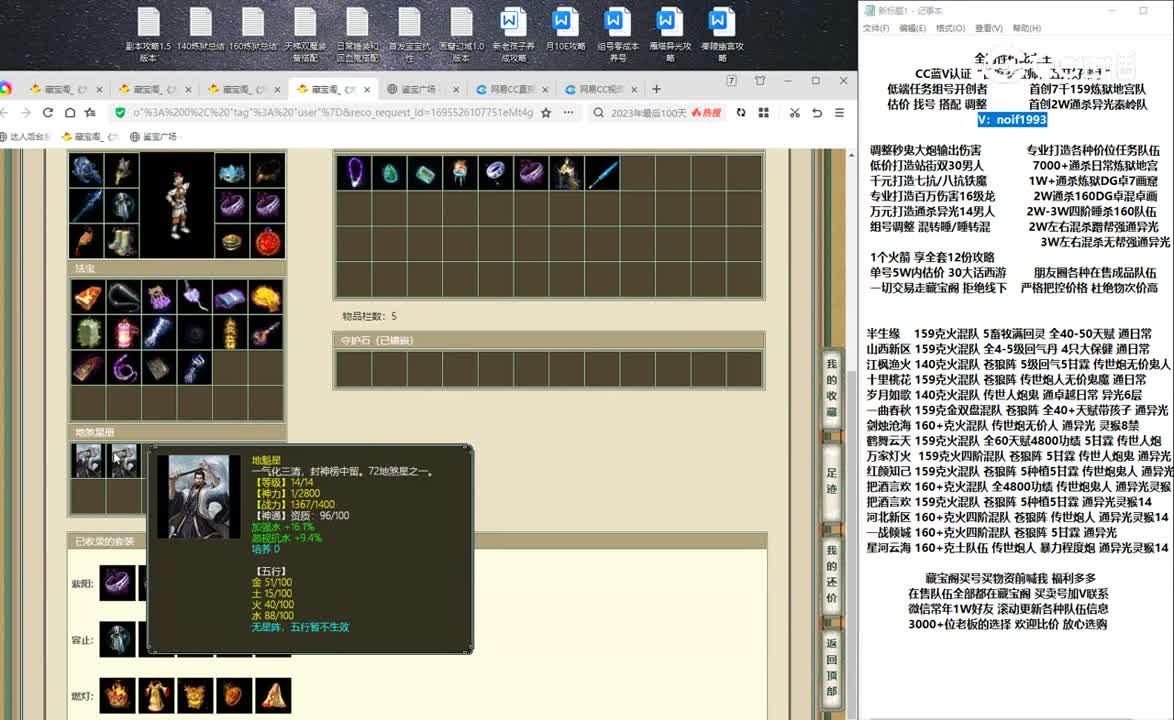Click the silver whip treasure icon

124,296
